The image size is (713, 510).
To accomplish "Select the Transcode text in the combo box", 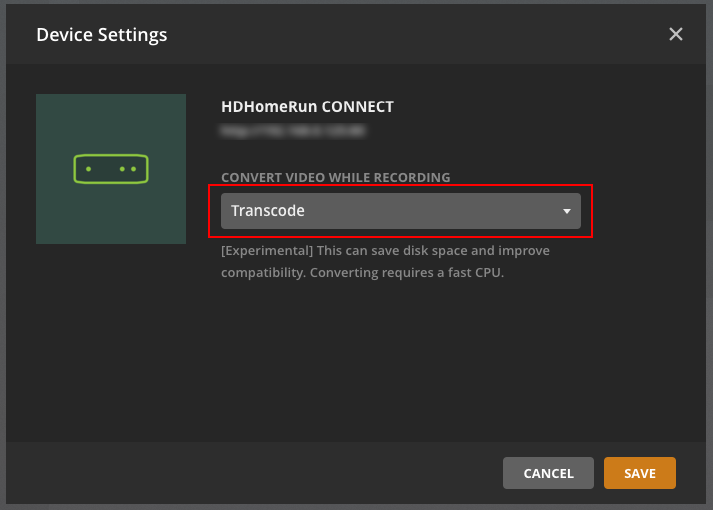I will pyautogui.click(x=268, y=211).
